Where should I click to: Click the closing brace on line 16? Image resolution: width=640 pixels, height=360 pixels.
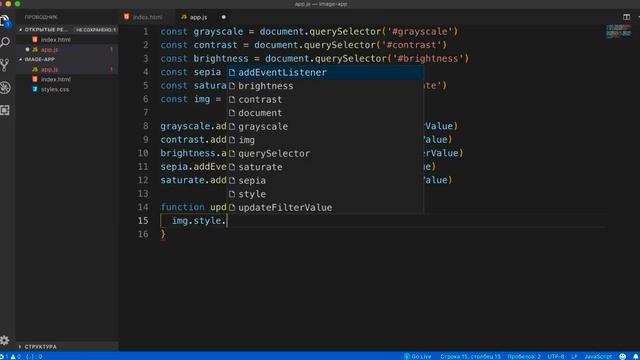(163, 234)
